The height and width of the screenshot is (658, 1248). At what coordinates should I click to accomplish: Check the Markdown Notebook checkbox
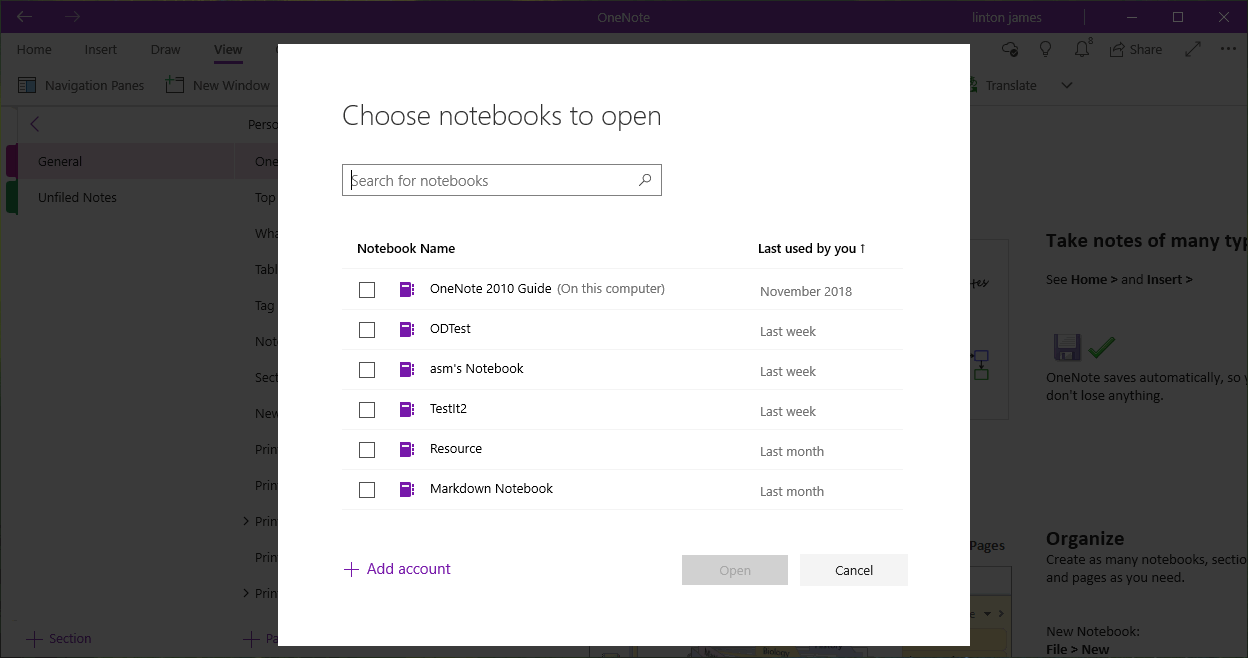coord(367,490)
